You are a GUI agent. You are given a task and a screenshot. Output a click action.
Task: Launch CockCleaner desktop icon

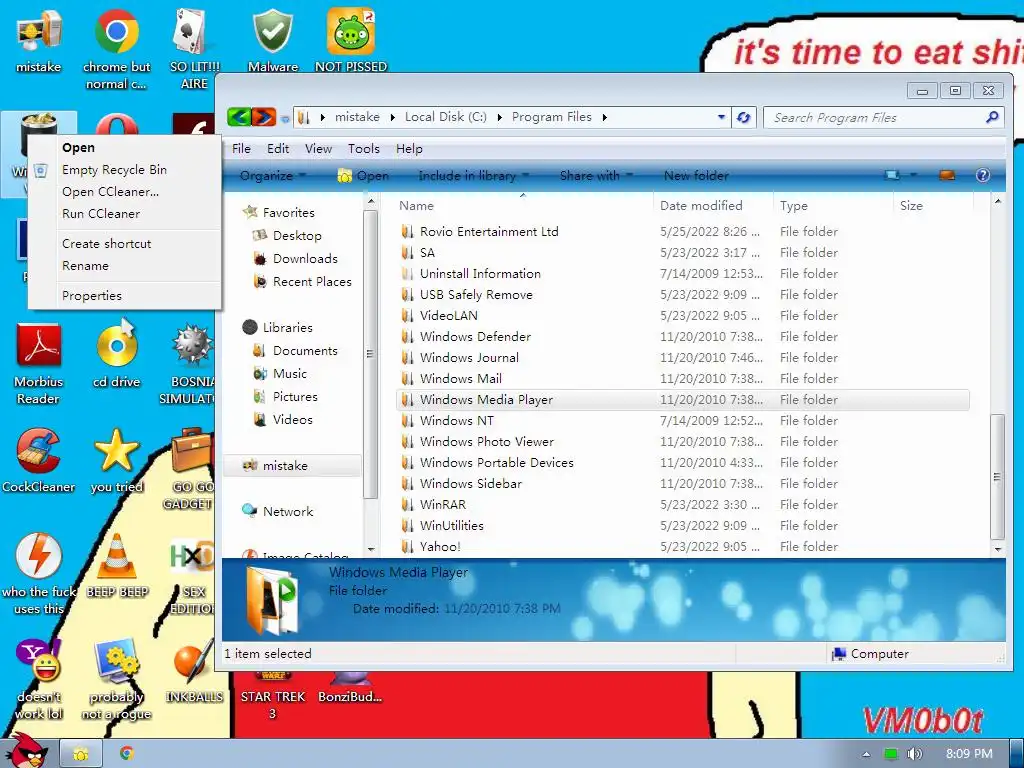coord(39,460)
